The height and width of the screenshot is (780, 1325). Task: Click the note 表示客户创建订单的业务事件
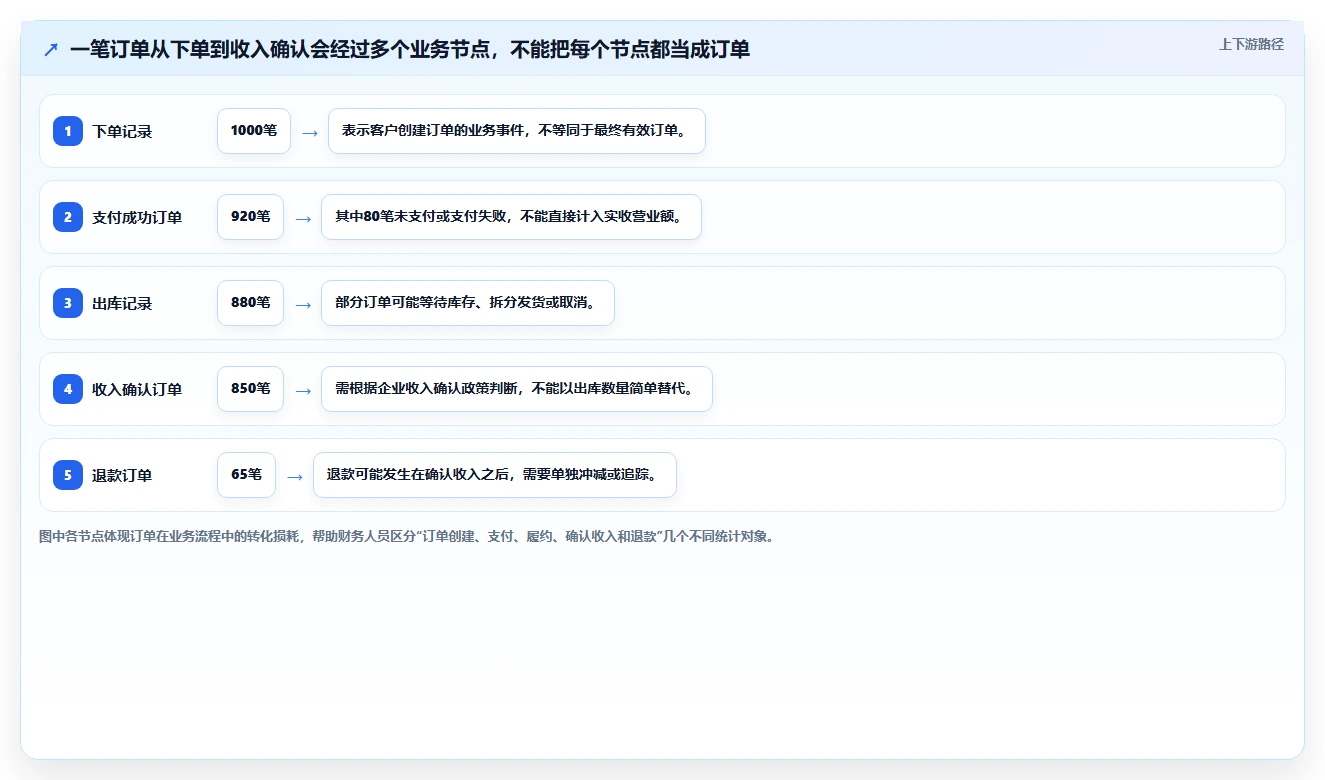coord(517,131)
